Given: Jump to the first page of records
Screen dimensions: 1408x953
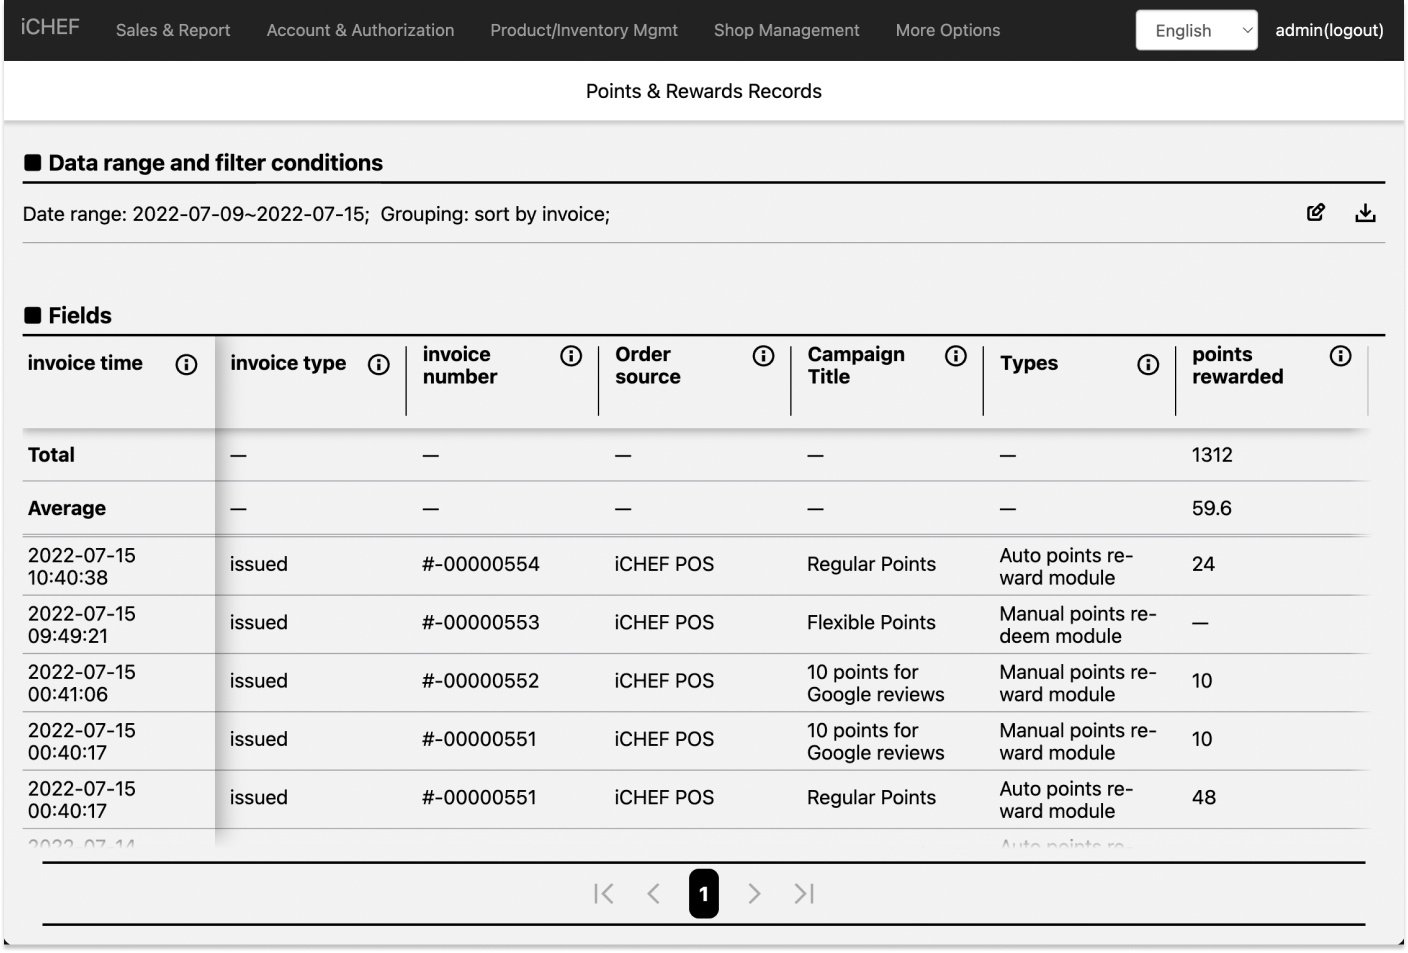Looking at the screenshot, I should pyautogui.click(x=603, y=893).
